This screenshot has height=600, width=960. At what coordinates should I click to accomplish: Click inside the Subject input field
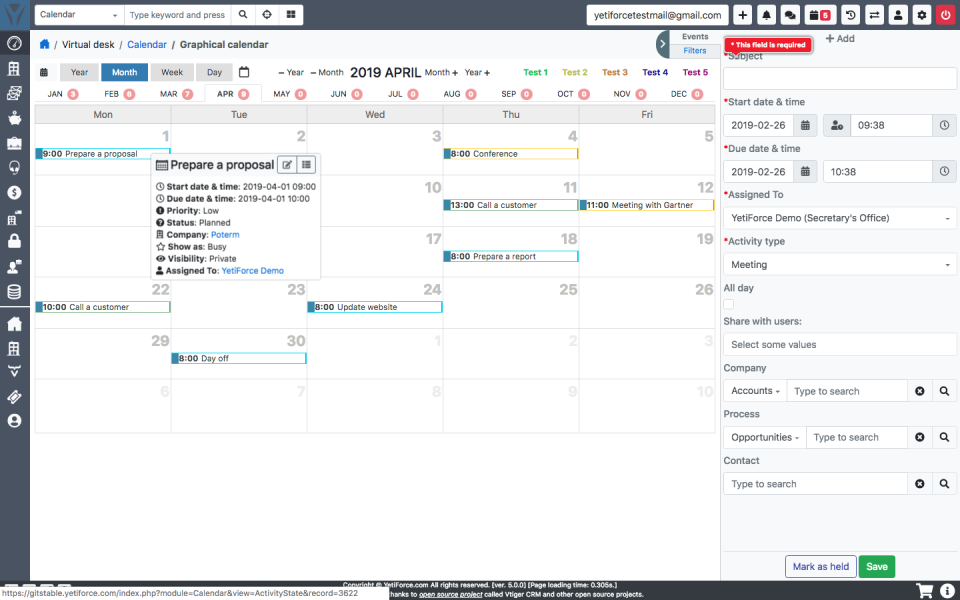click(839, 78)
